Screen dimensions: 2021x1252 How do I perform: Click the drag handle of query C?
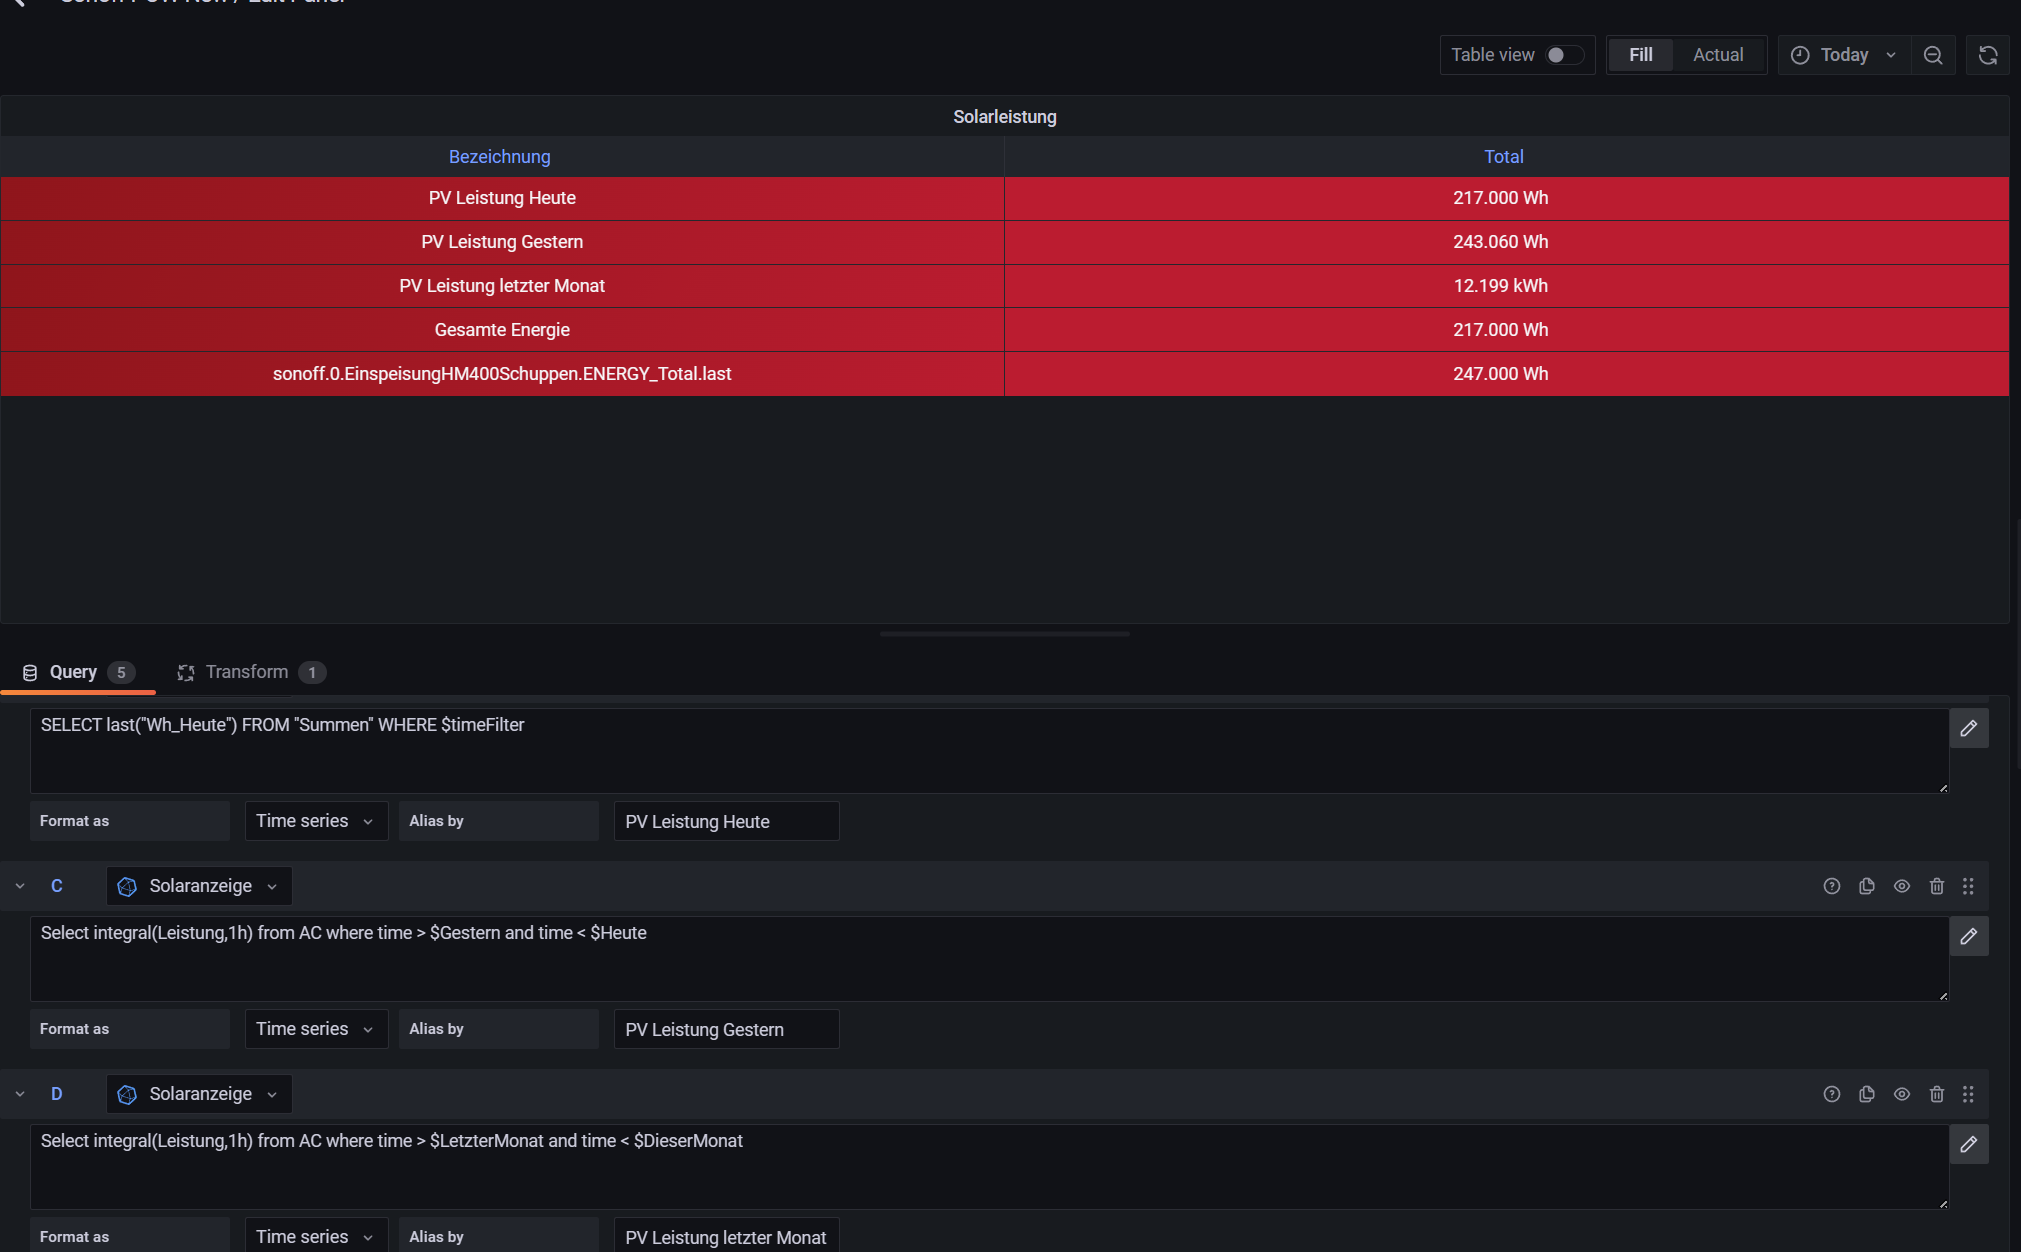point(1968,886)
